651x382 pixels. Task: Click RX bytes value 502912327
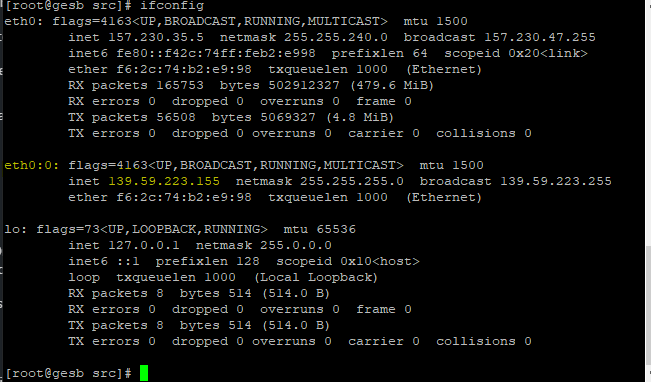coord(303,85)
